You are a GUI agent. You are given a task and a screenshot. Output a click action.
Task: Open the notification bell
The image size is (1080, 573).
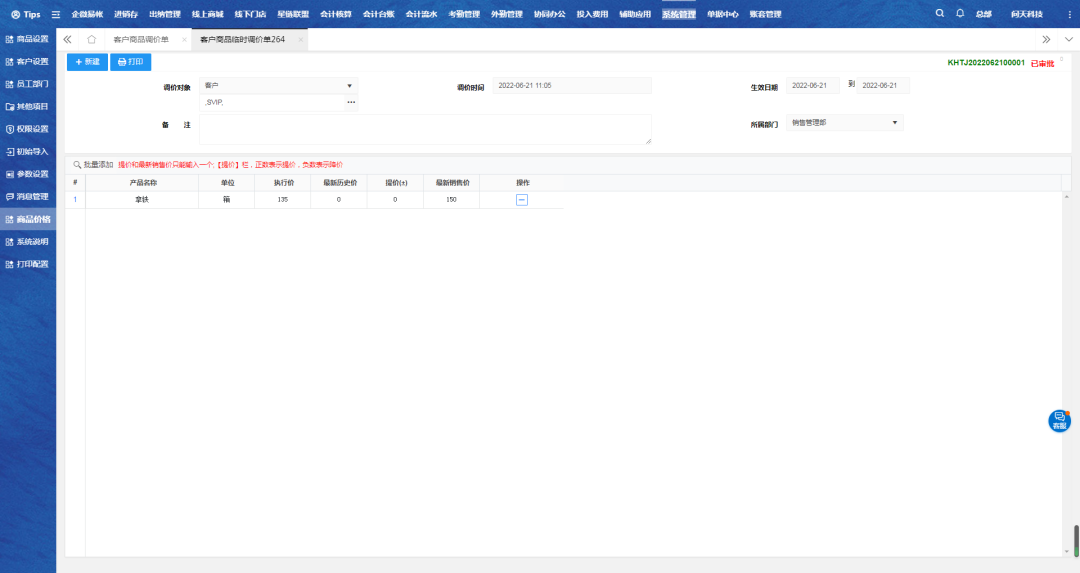960,14
